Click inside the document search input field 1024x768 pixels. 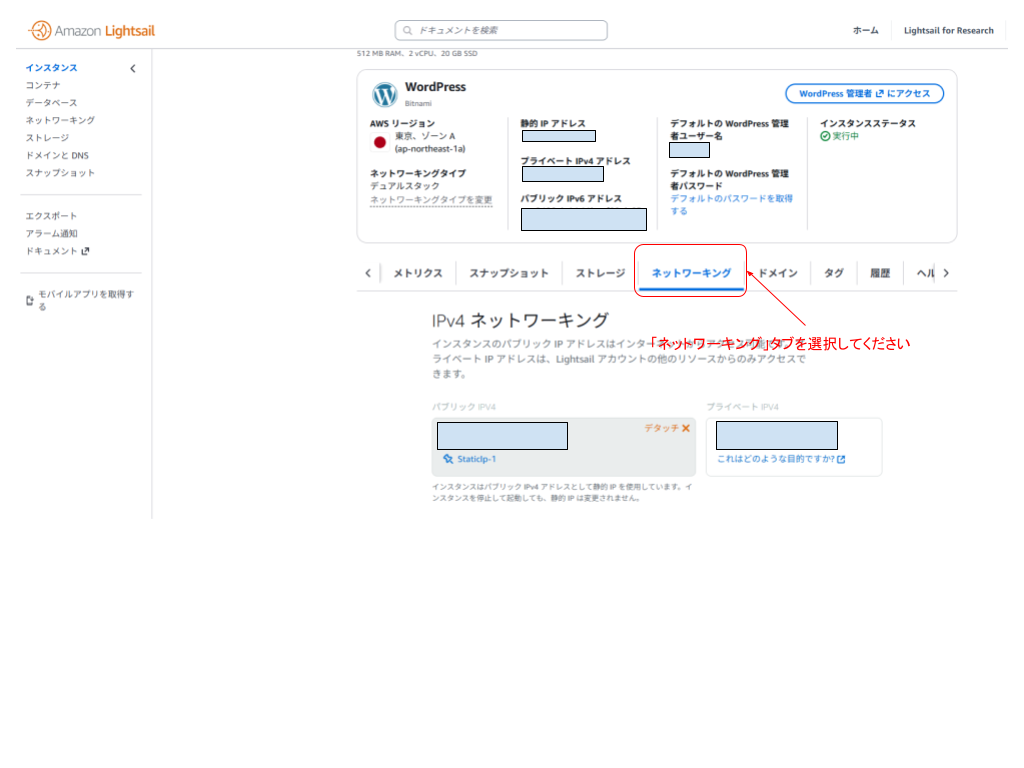tap(500, 30)
